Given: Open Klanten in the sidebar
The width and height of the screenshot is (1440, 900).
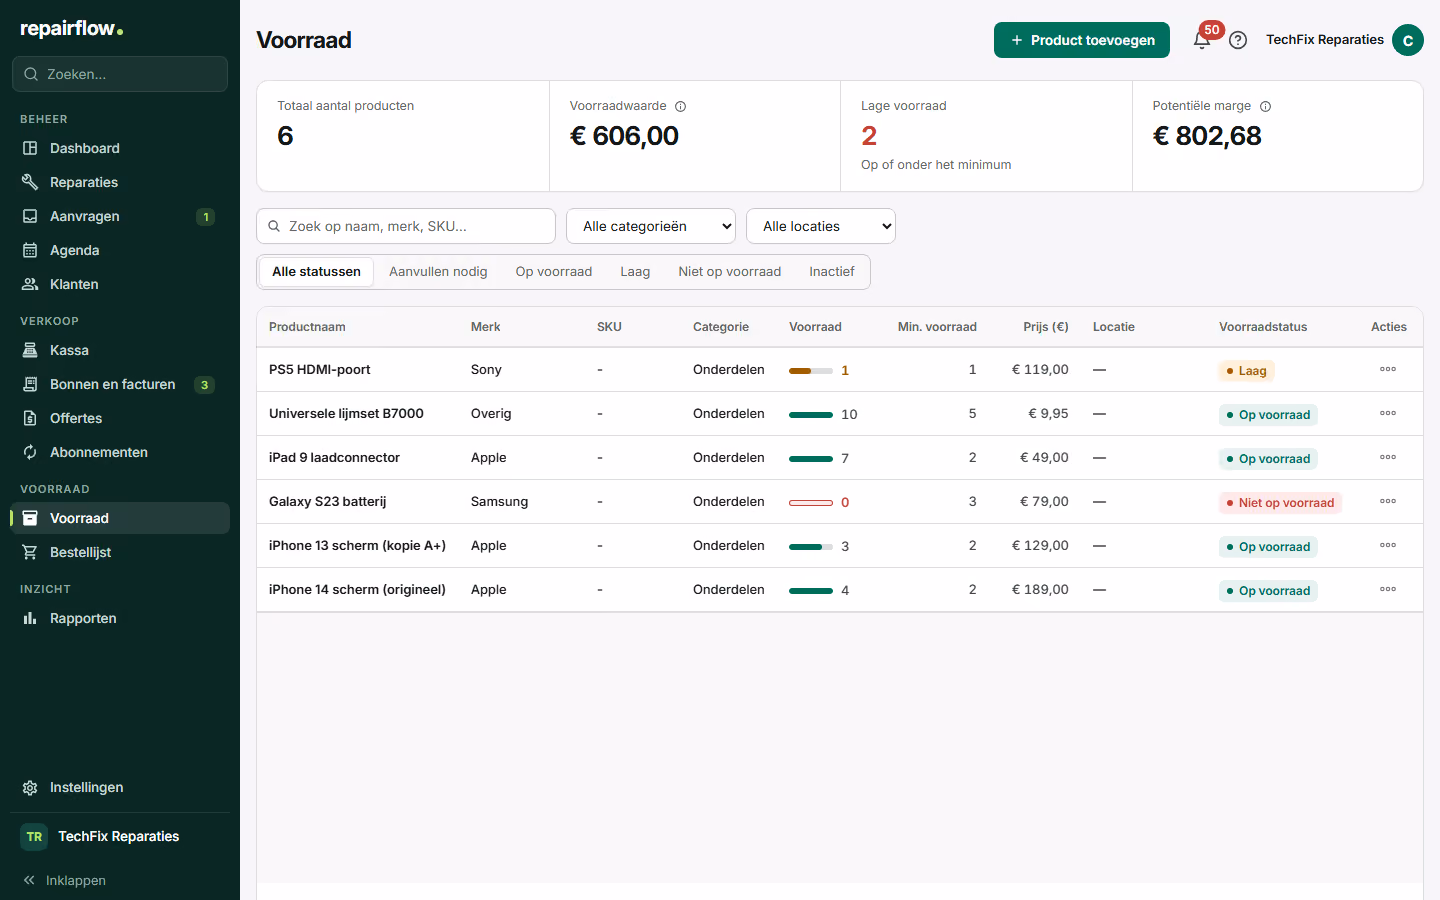Looking at the screenshot, I should coord(120,284).
